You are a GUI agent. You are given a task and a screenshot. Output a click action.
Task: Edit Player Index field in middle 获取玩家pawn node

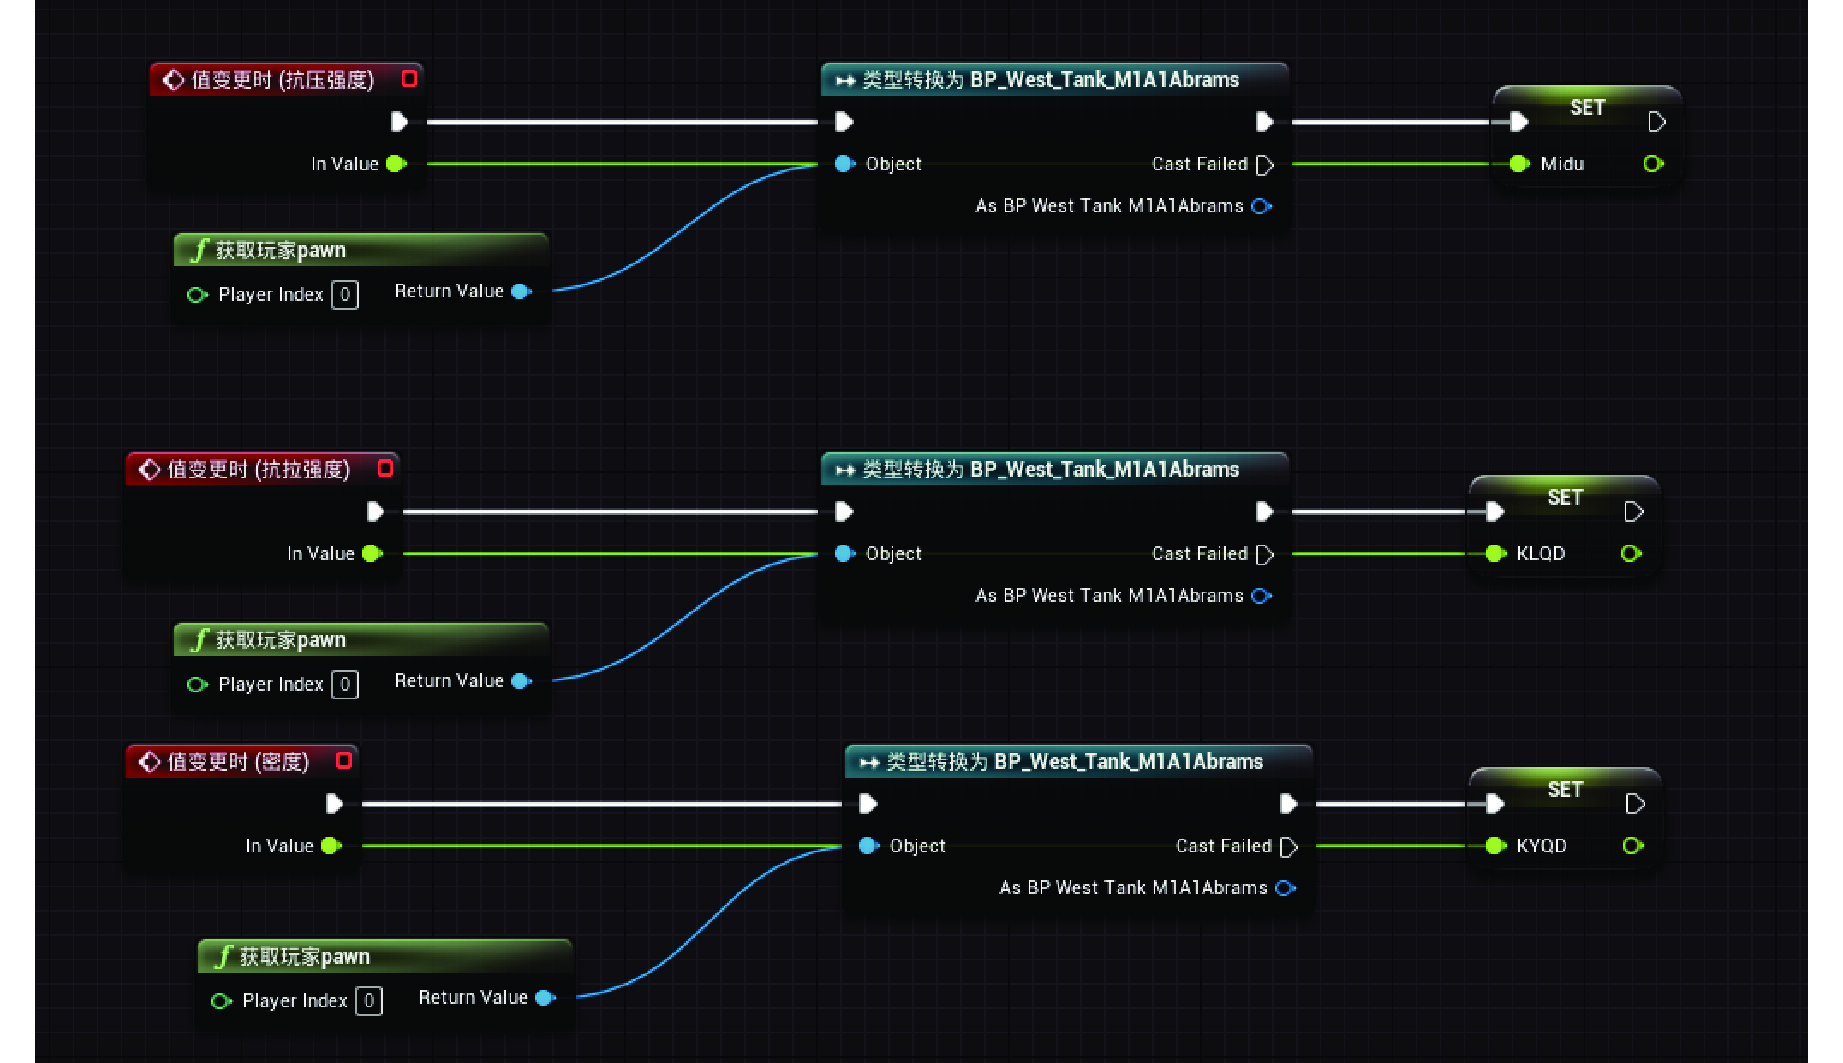345,685
